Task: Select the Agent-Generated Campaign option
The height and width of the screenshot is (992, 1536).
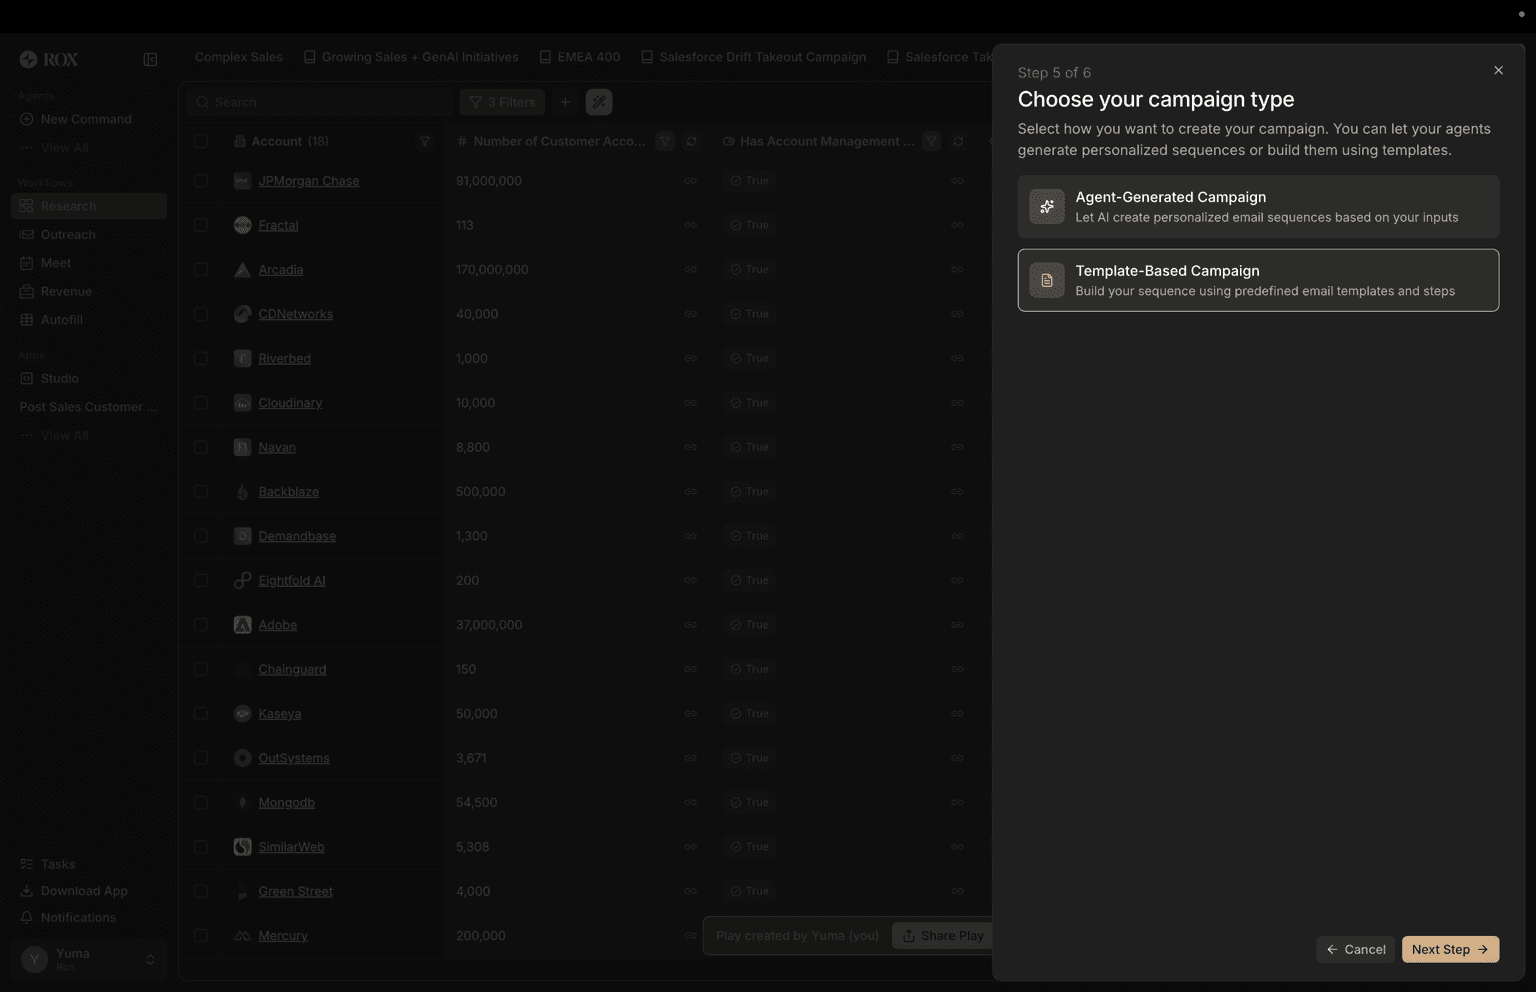Action: click(1257, 206)
